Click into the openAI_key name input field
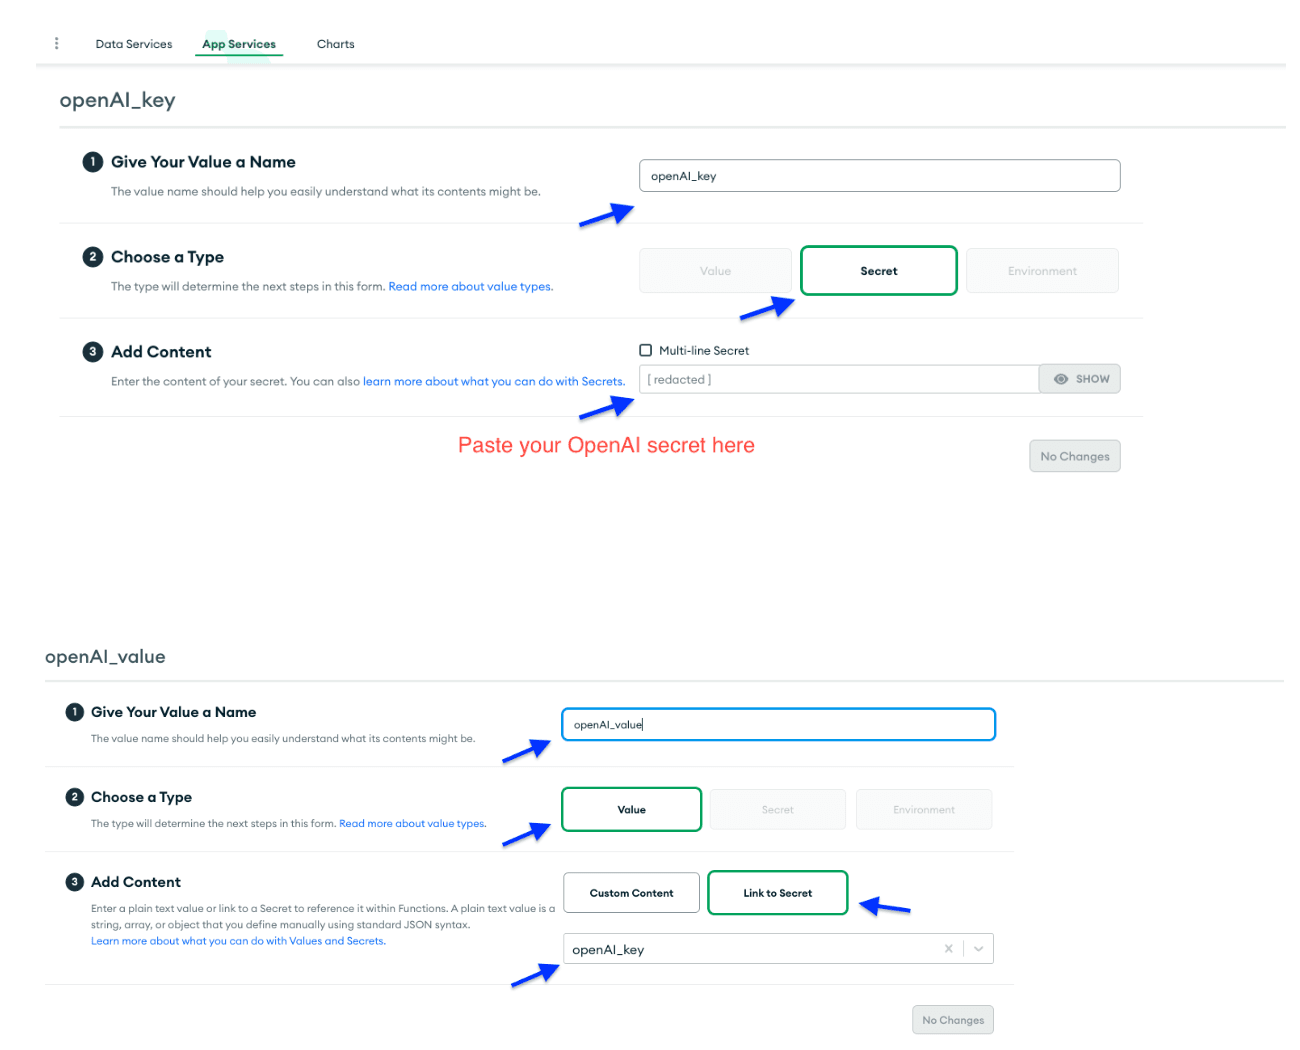The image size is (1300, 1050). (x=879, y=176)
